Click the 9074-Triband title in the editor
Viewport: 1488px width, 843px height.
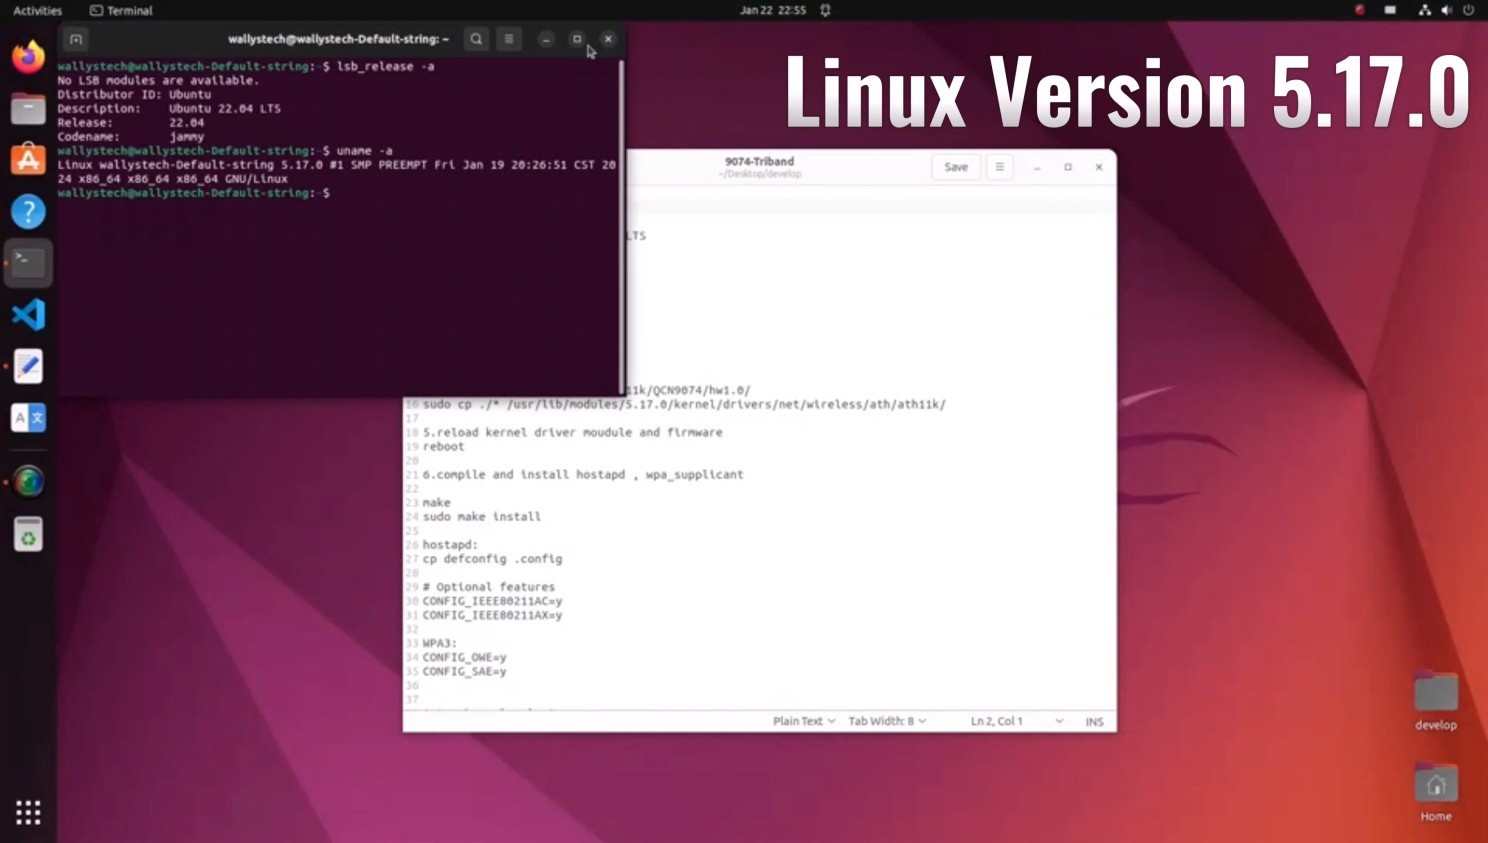click(x=760, y=161)
